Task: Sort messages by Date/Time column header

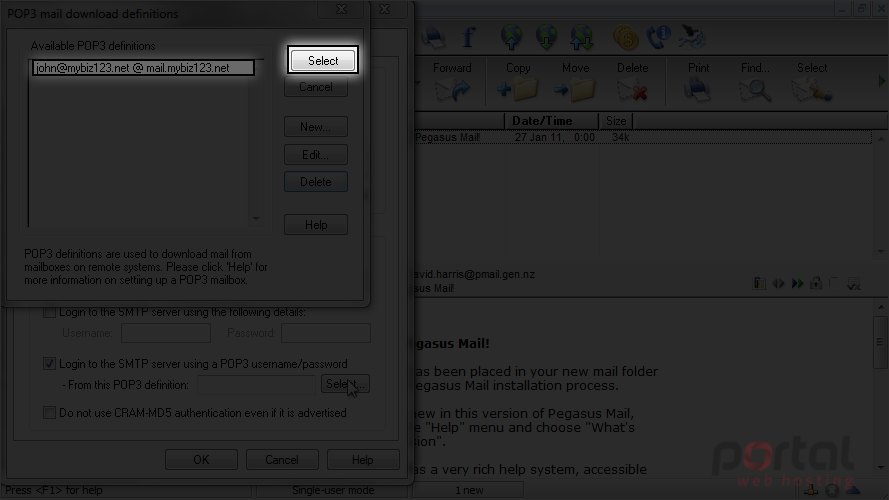Action: [551, 121]
